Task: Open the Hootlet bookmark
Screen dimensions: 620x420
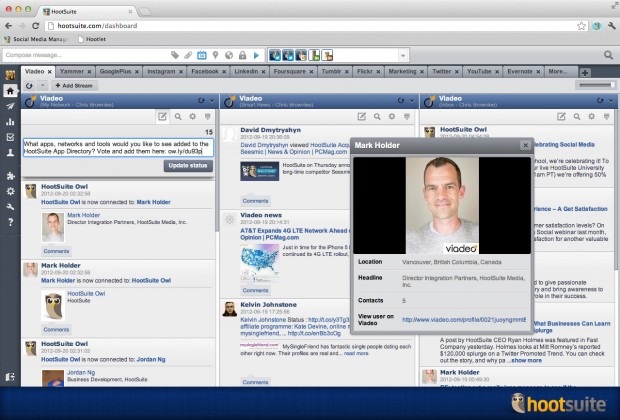Action: [x=92, y=39]
